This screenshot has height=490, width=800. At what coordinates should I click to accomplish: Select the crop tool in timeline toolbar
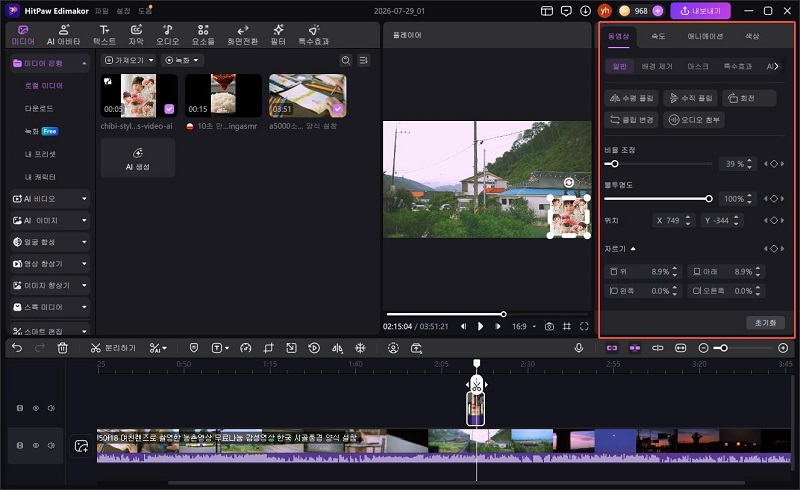(268, 348)
